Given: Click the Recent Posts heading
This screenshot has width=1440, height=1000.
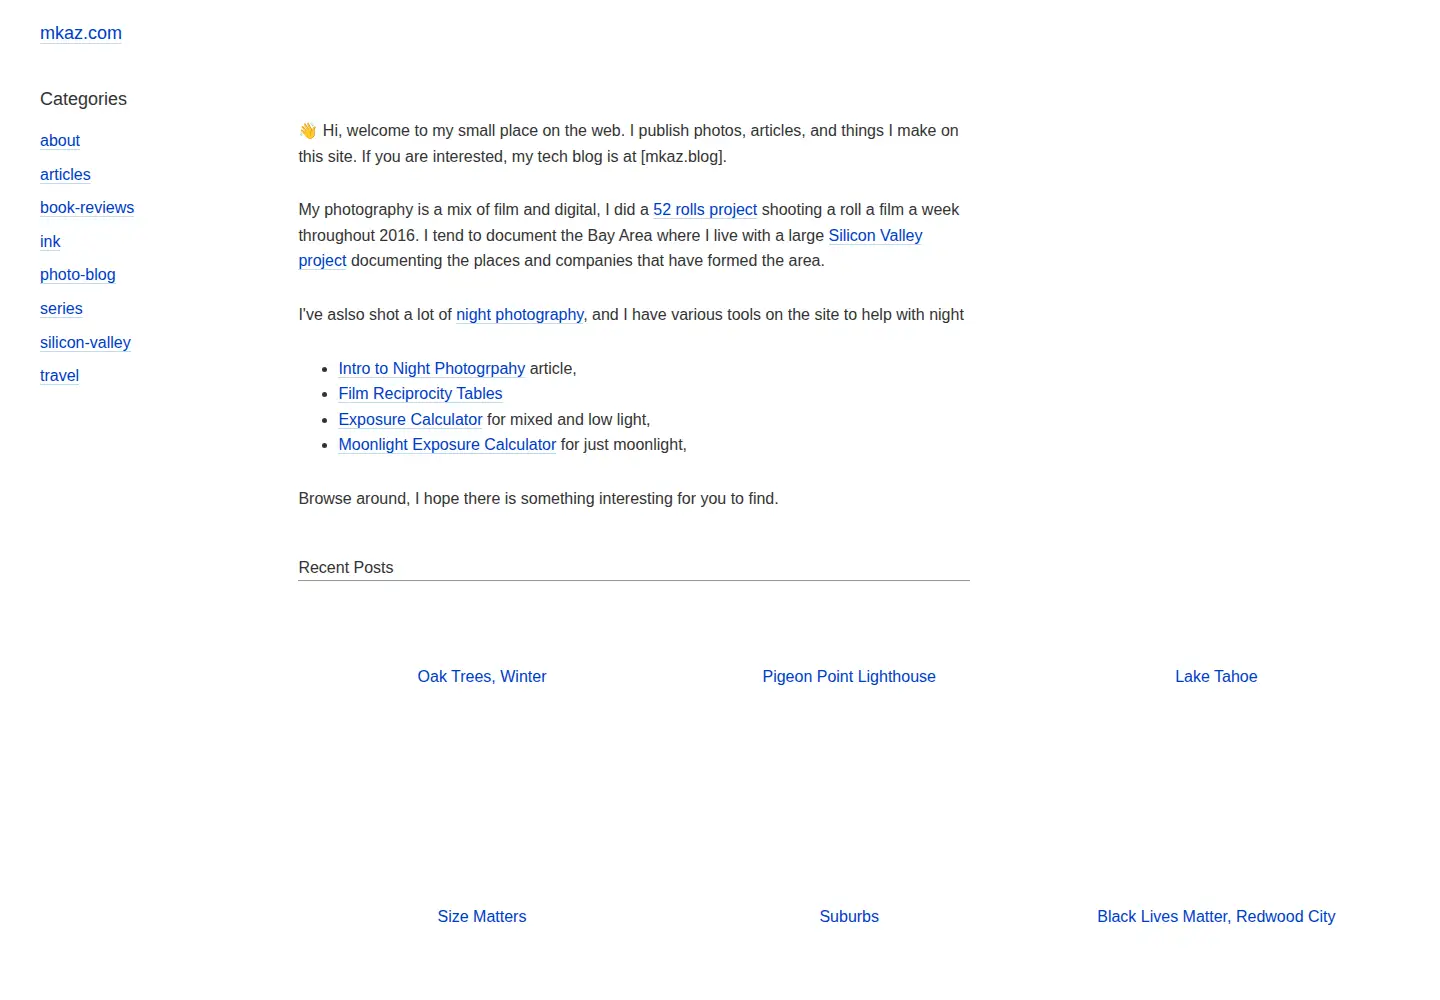Looking at the screenshot, I should [x=346, y=568].
